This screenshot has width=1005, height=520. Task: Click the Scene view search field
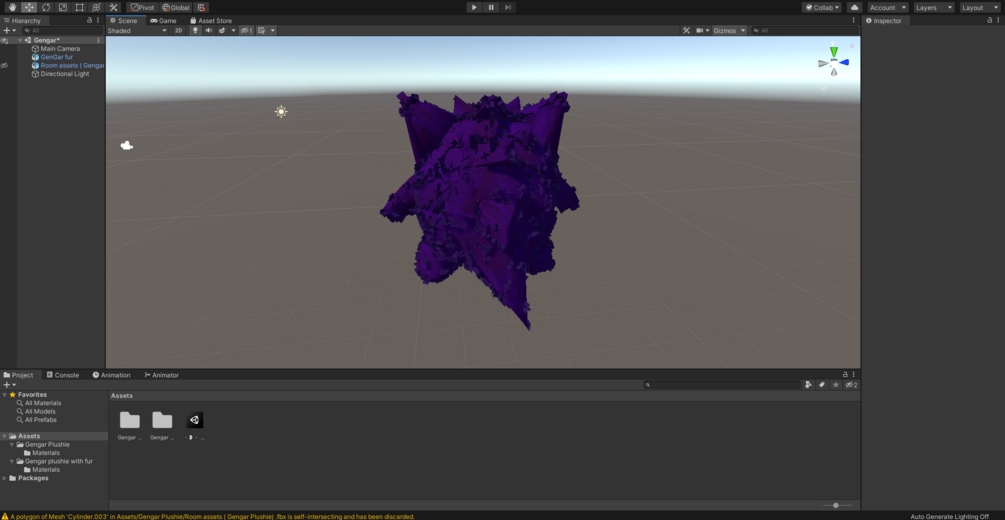click(804, 30)
